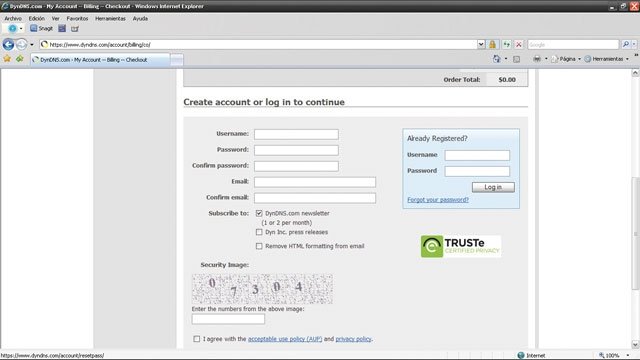This screenshot has width=640, height=360.
Task: Click the browser Forward arrow button
Action: click(x=22, y=44)
